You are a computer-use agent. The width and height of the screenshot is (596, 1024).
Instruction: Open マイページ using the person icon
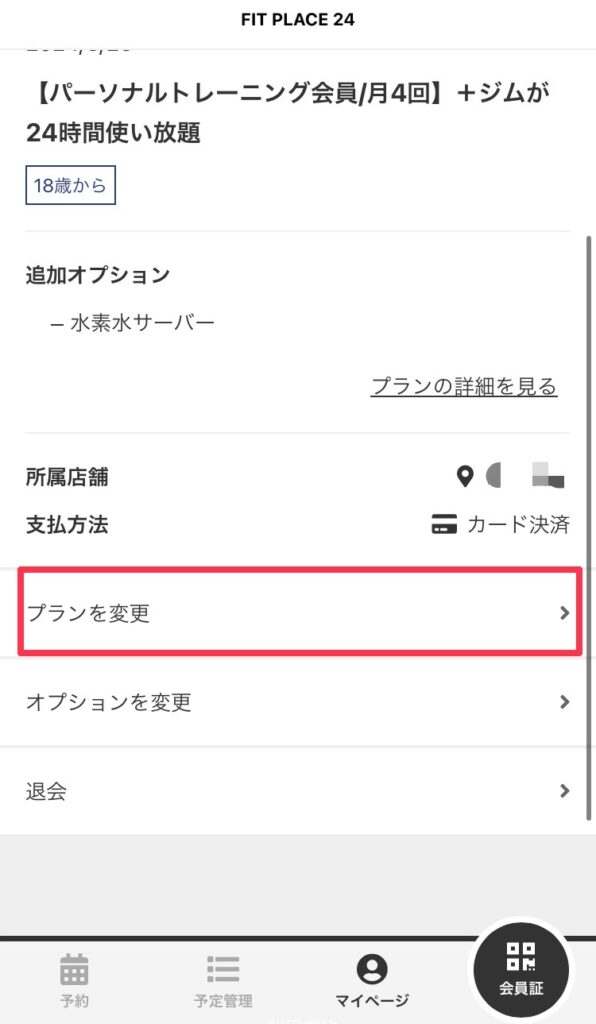[370, 968]
